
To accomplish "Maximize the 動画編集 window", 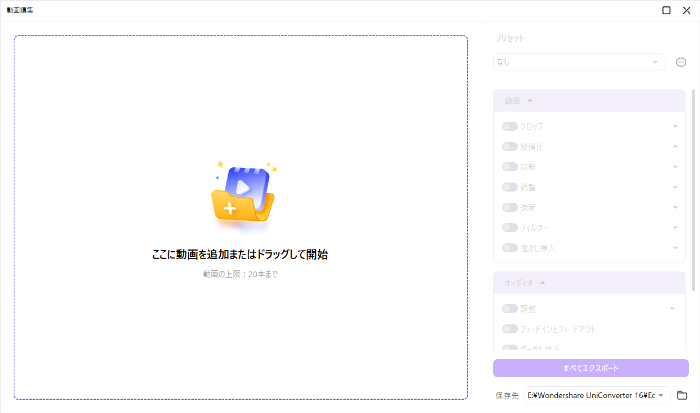I will click(666, 10).
